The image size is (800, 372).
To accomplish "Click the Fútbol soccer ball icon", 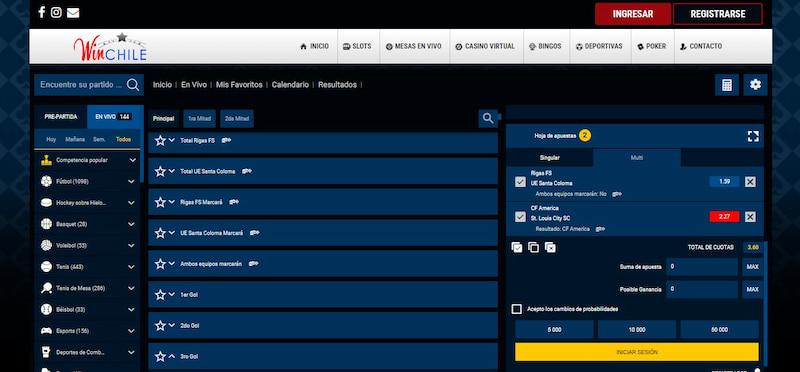I will coord(46,181).
